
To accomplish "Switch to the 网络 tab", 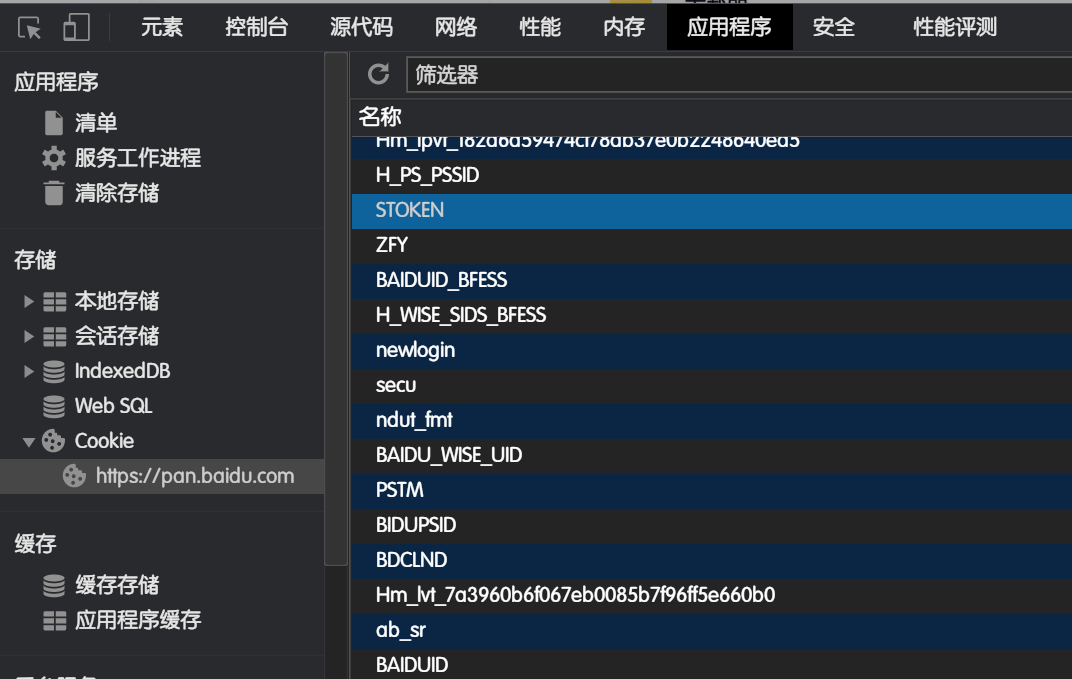I will click(456, 27).
